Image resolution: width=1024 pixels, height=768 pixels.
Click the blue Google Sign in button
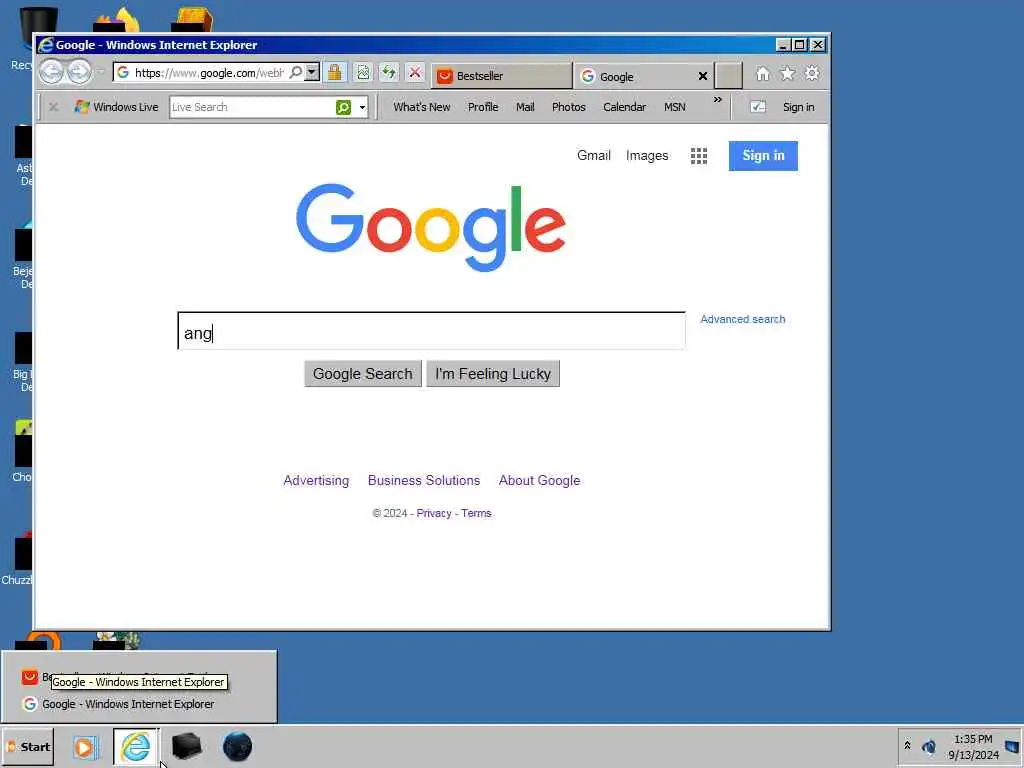[763, 156]
